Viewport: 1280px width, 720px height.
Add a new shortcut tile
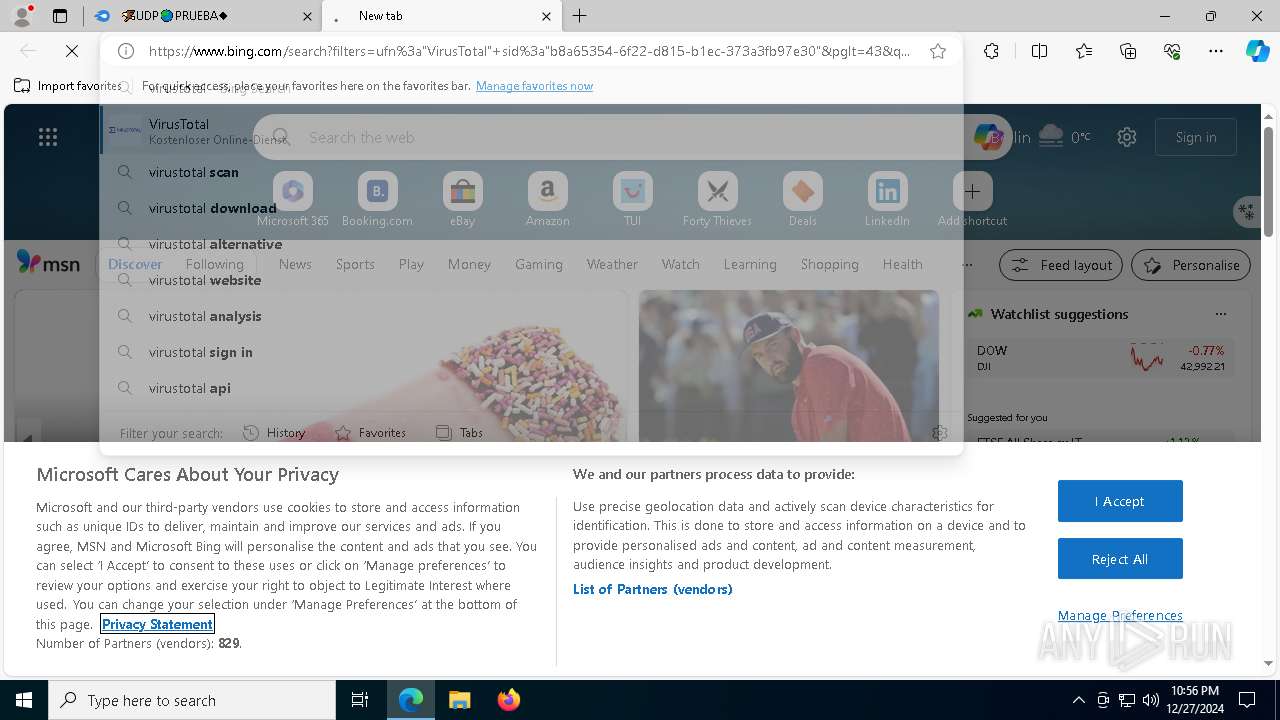[x=972, y=199]
